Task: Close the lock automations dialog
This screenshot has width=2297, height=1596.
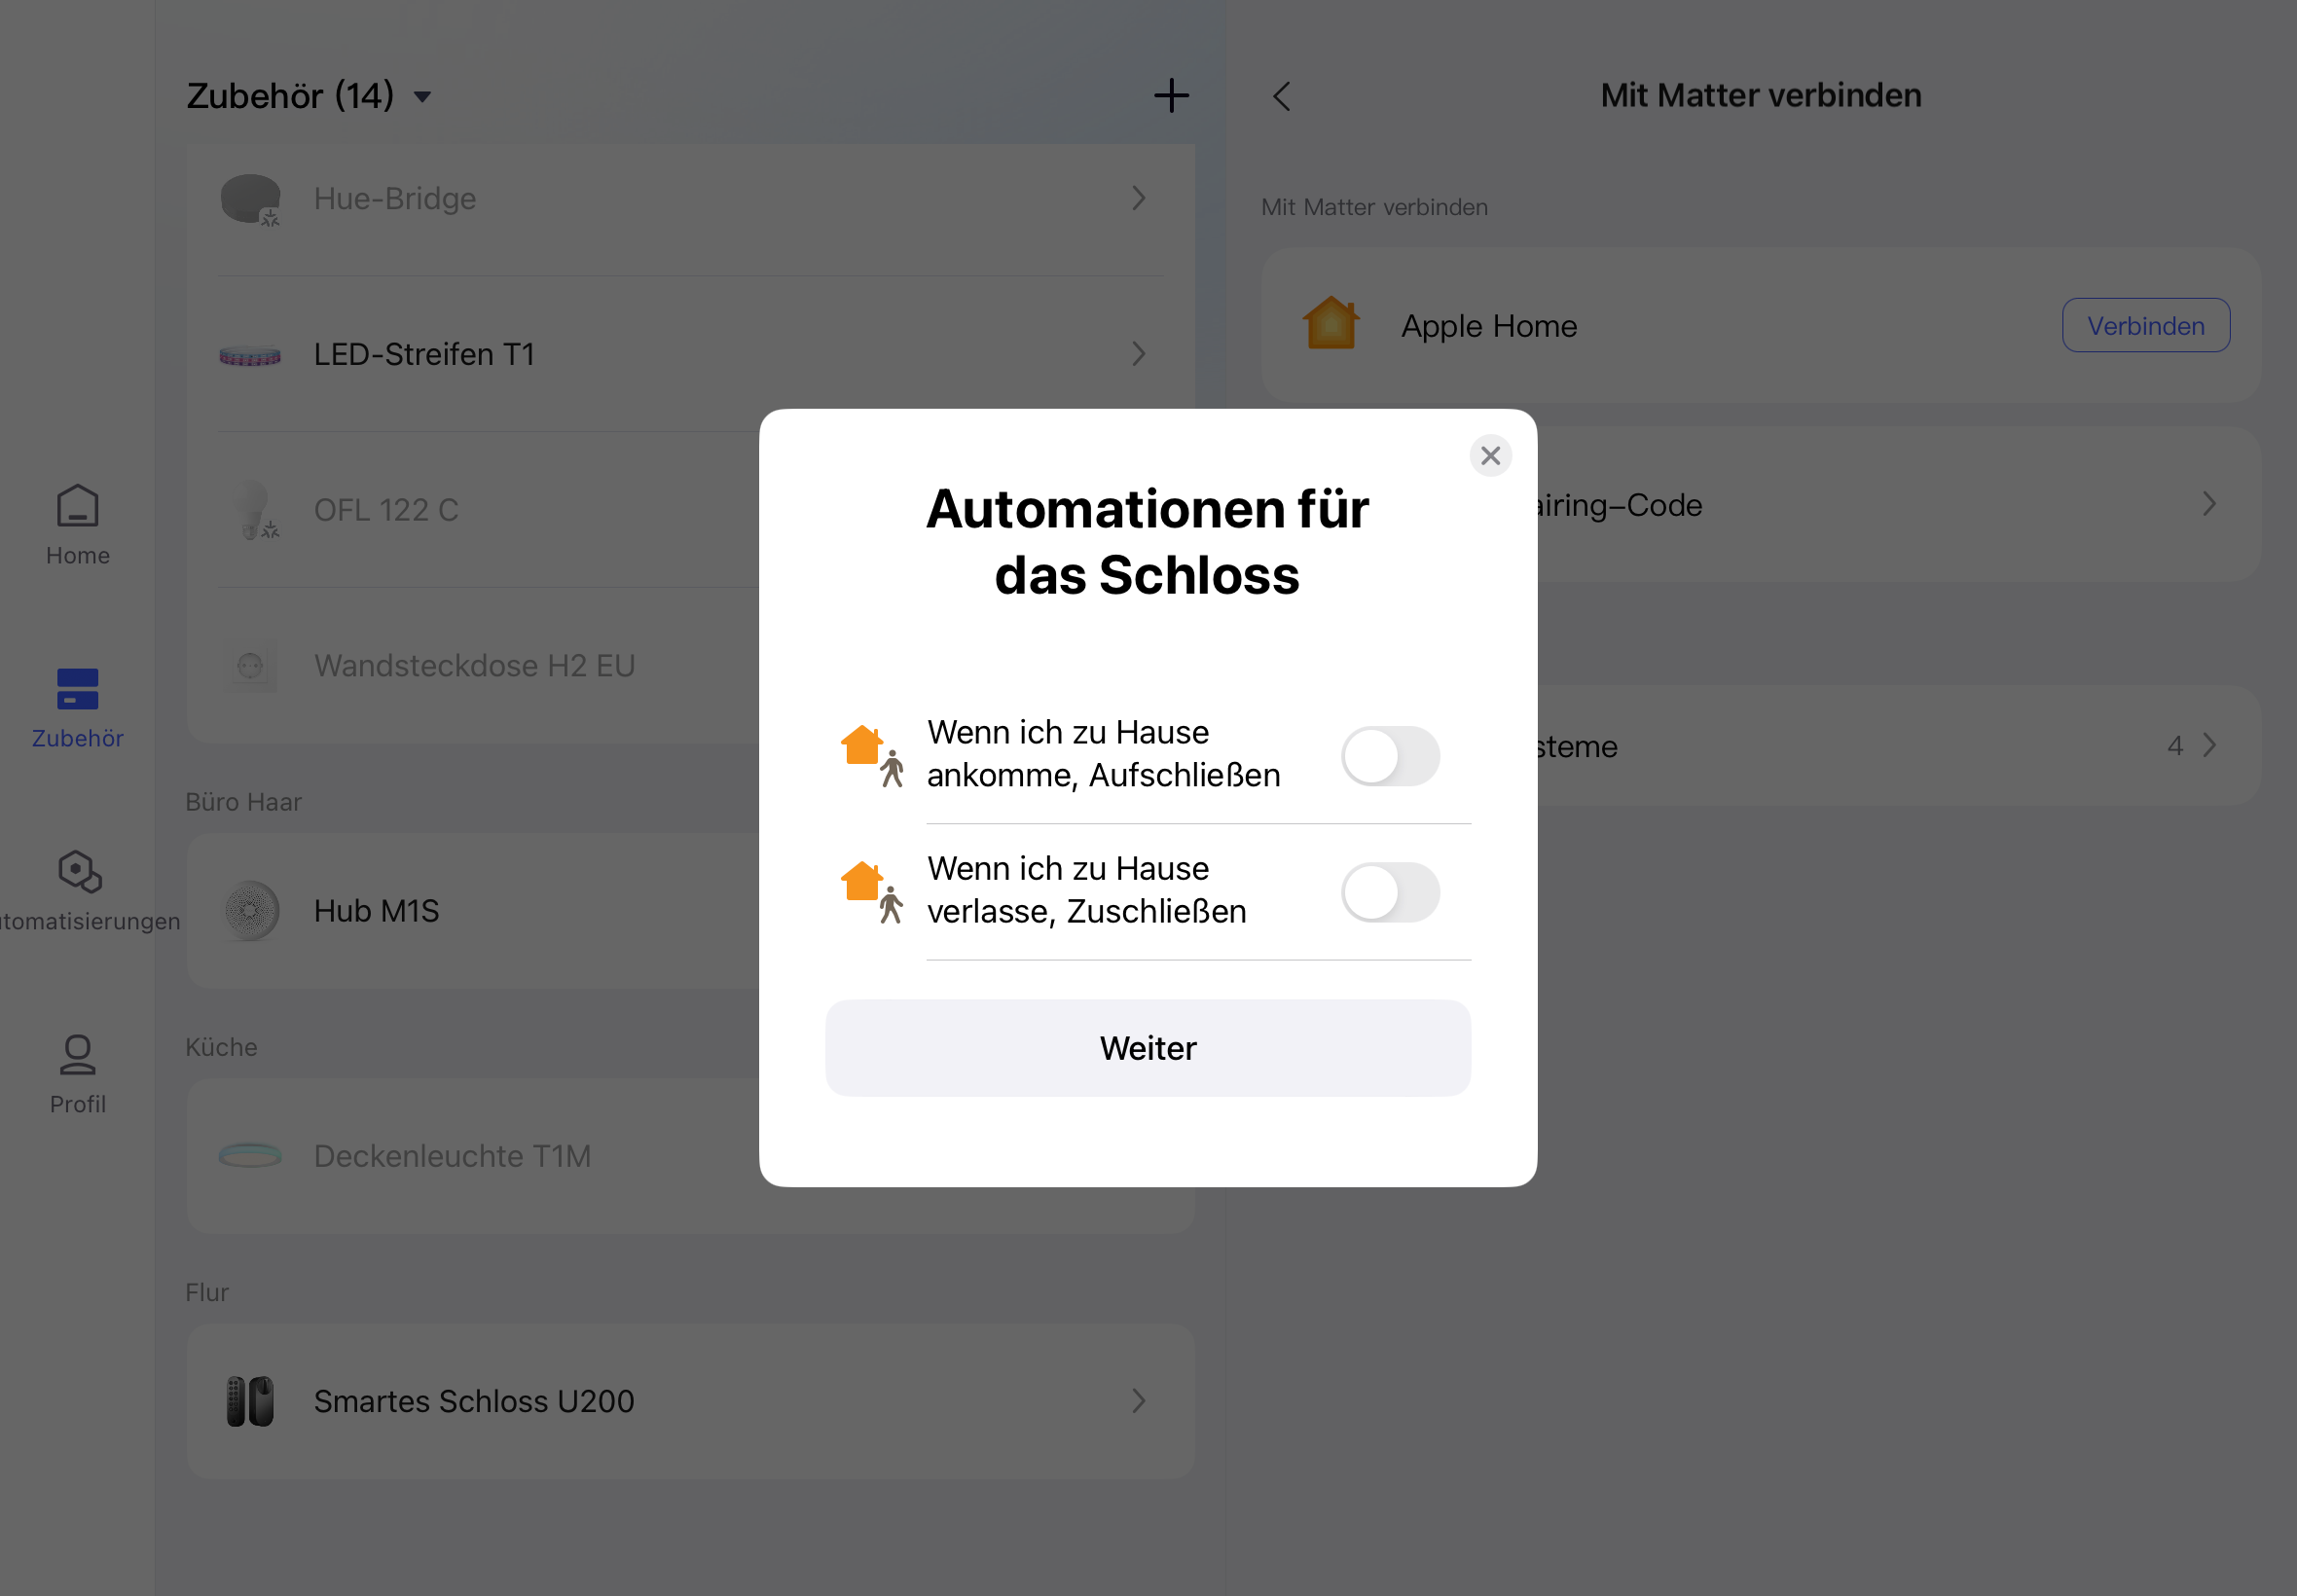Action: pyautogui.click(x=1490, y=456)
